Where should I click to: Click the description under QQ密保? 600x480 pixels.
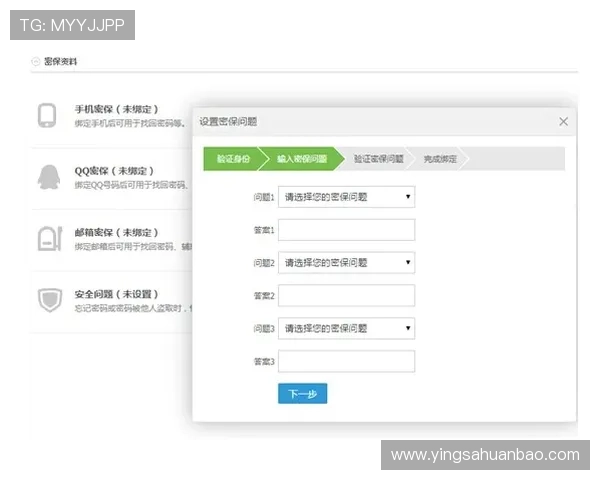coord(132,185)
